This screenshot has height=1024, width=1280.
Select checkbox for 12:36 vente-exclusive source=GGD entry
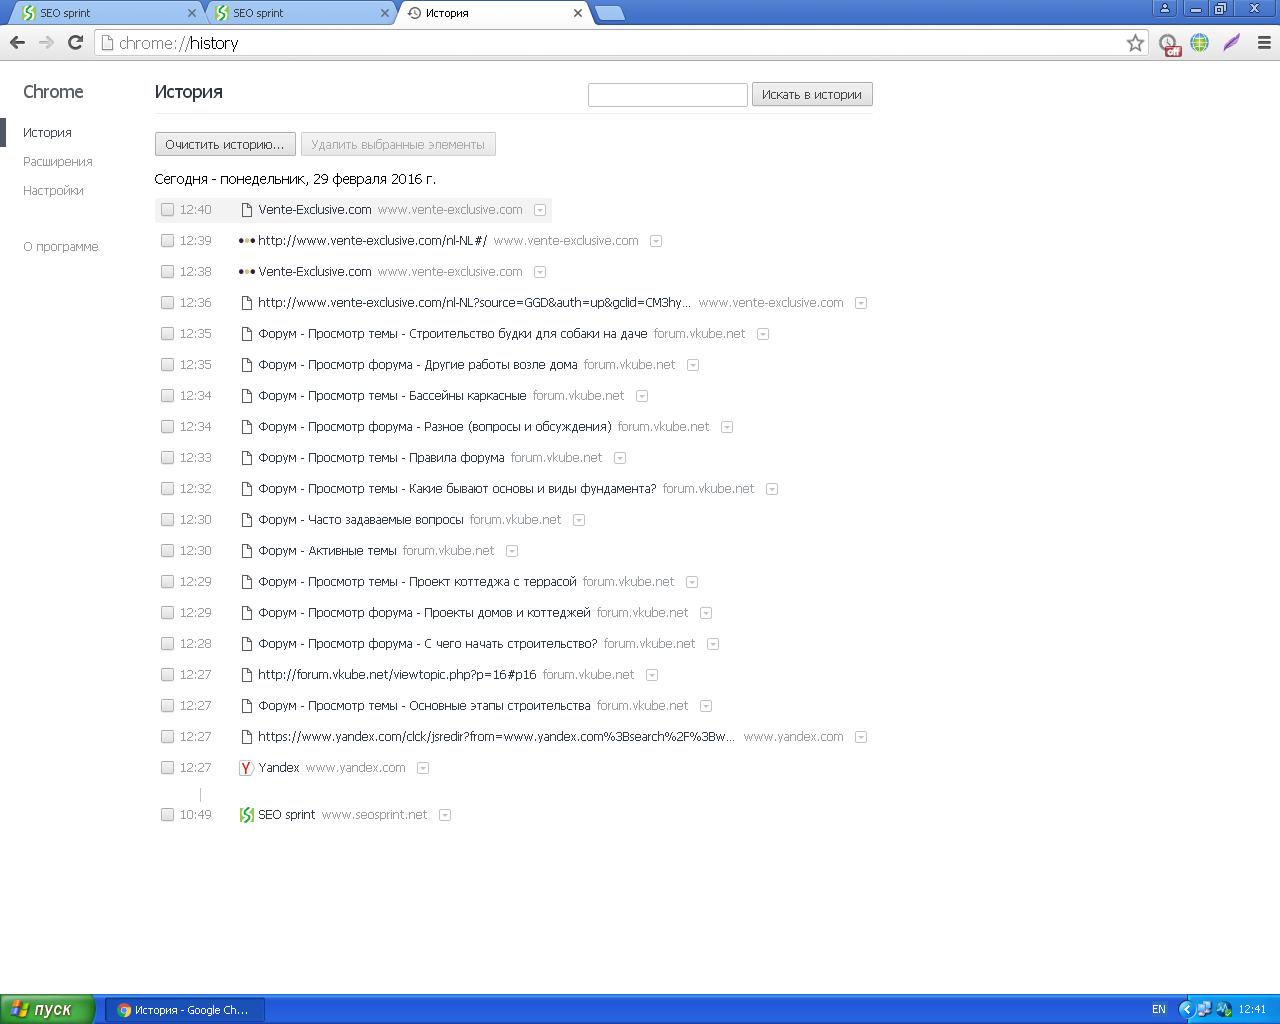(167, 303)
